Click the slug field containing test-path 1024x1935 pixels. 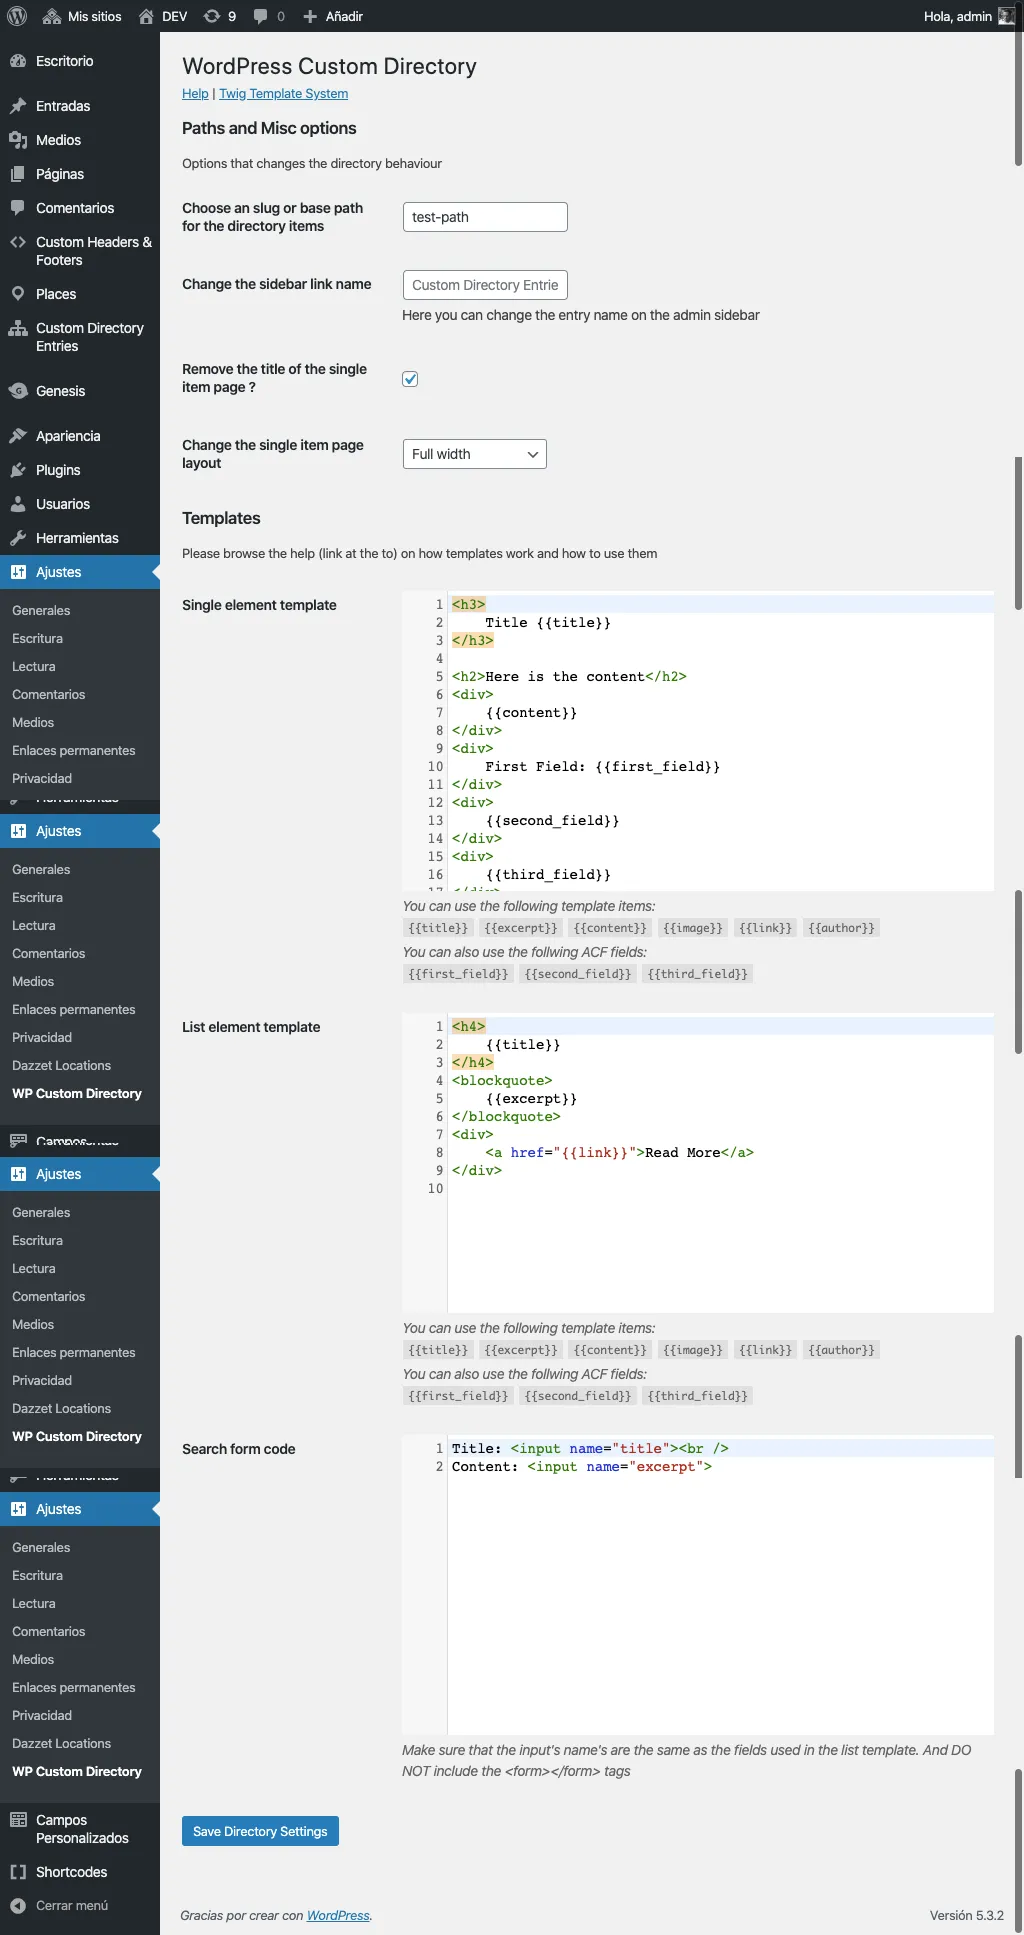coord(485,217)
